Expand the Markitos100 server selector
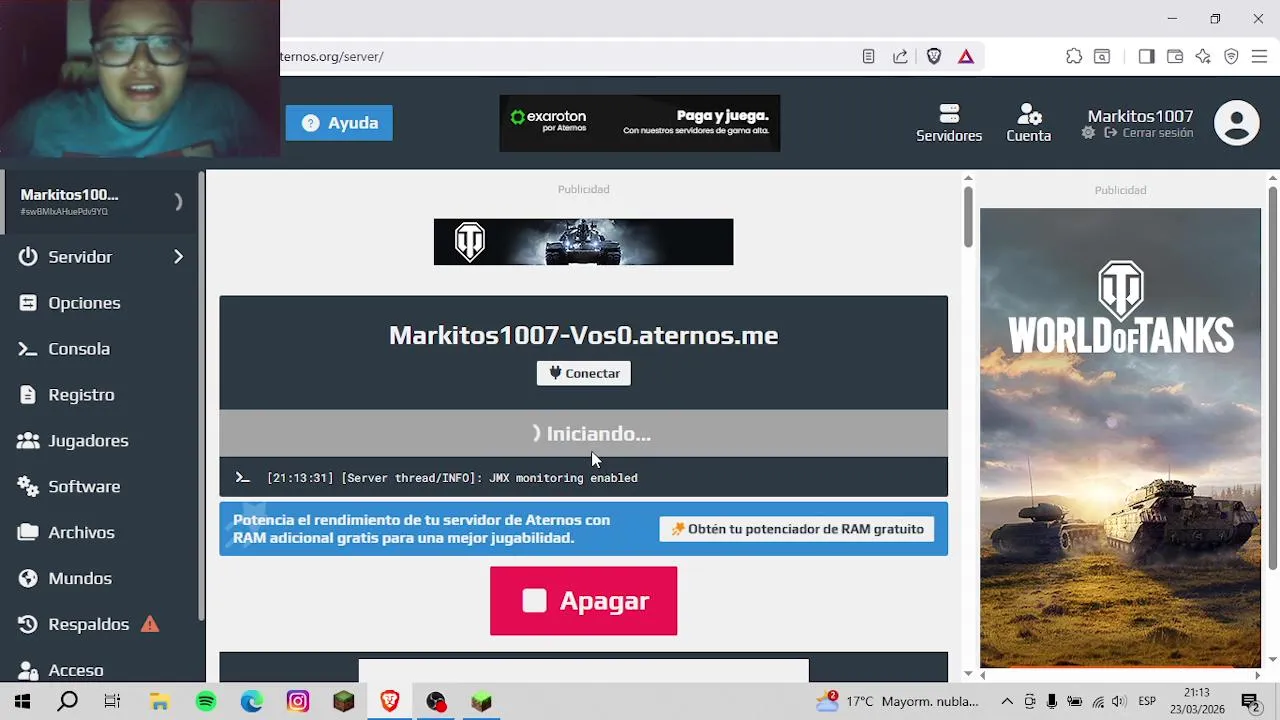Image resolution: width=1280 pixels, height=720 pixels. pyautogui.click(x=101, y=201)
